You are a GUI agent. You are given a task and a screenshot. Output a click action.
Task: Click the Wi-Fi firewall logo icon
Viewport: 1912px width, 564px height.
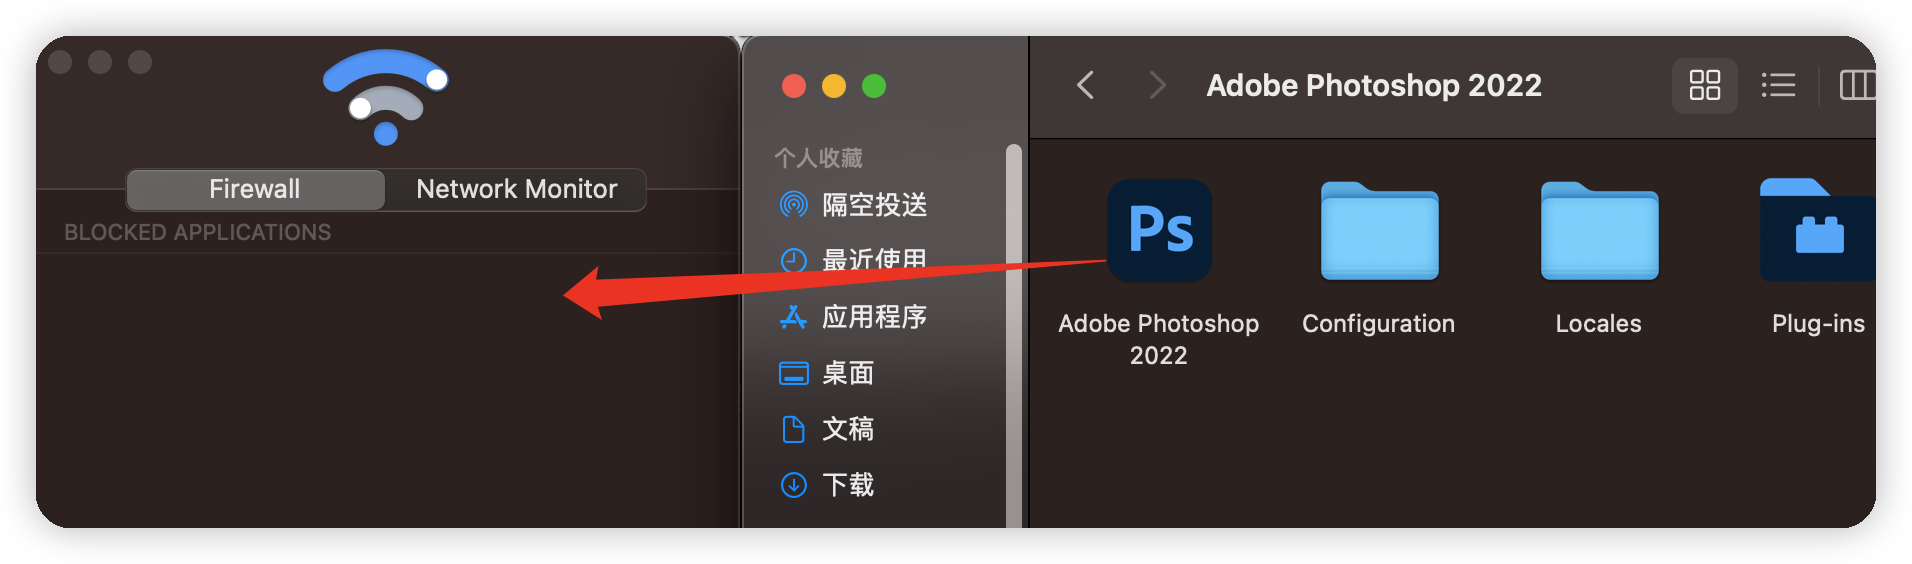click(386, 97)
